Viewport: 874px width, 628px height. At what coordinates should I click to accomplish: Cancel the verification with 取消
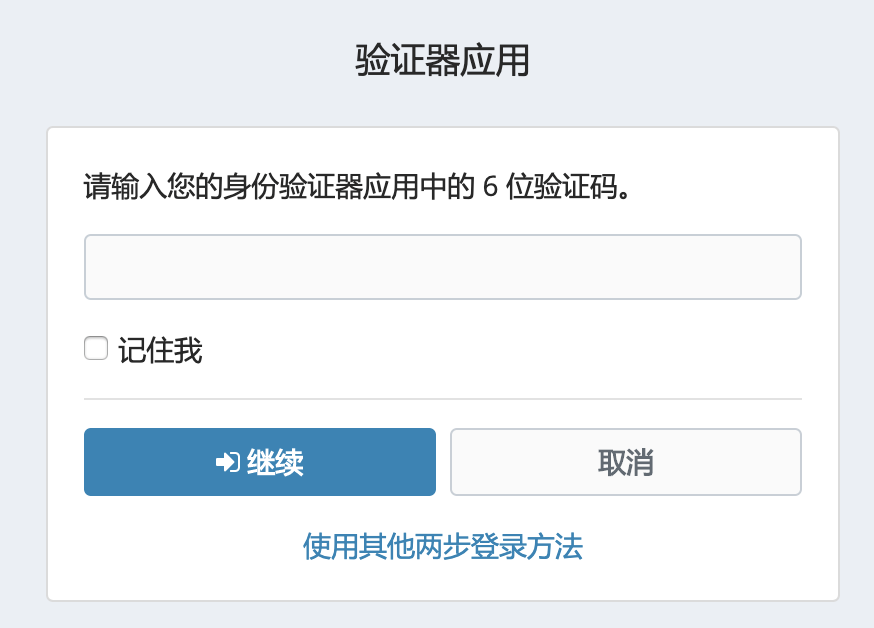(x=625, y=461)
